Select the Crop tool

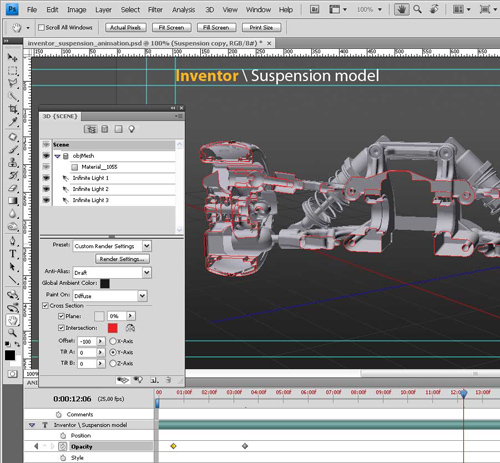click(x=13, y=109)
